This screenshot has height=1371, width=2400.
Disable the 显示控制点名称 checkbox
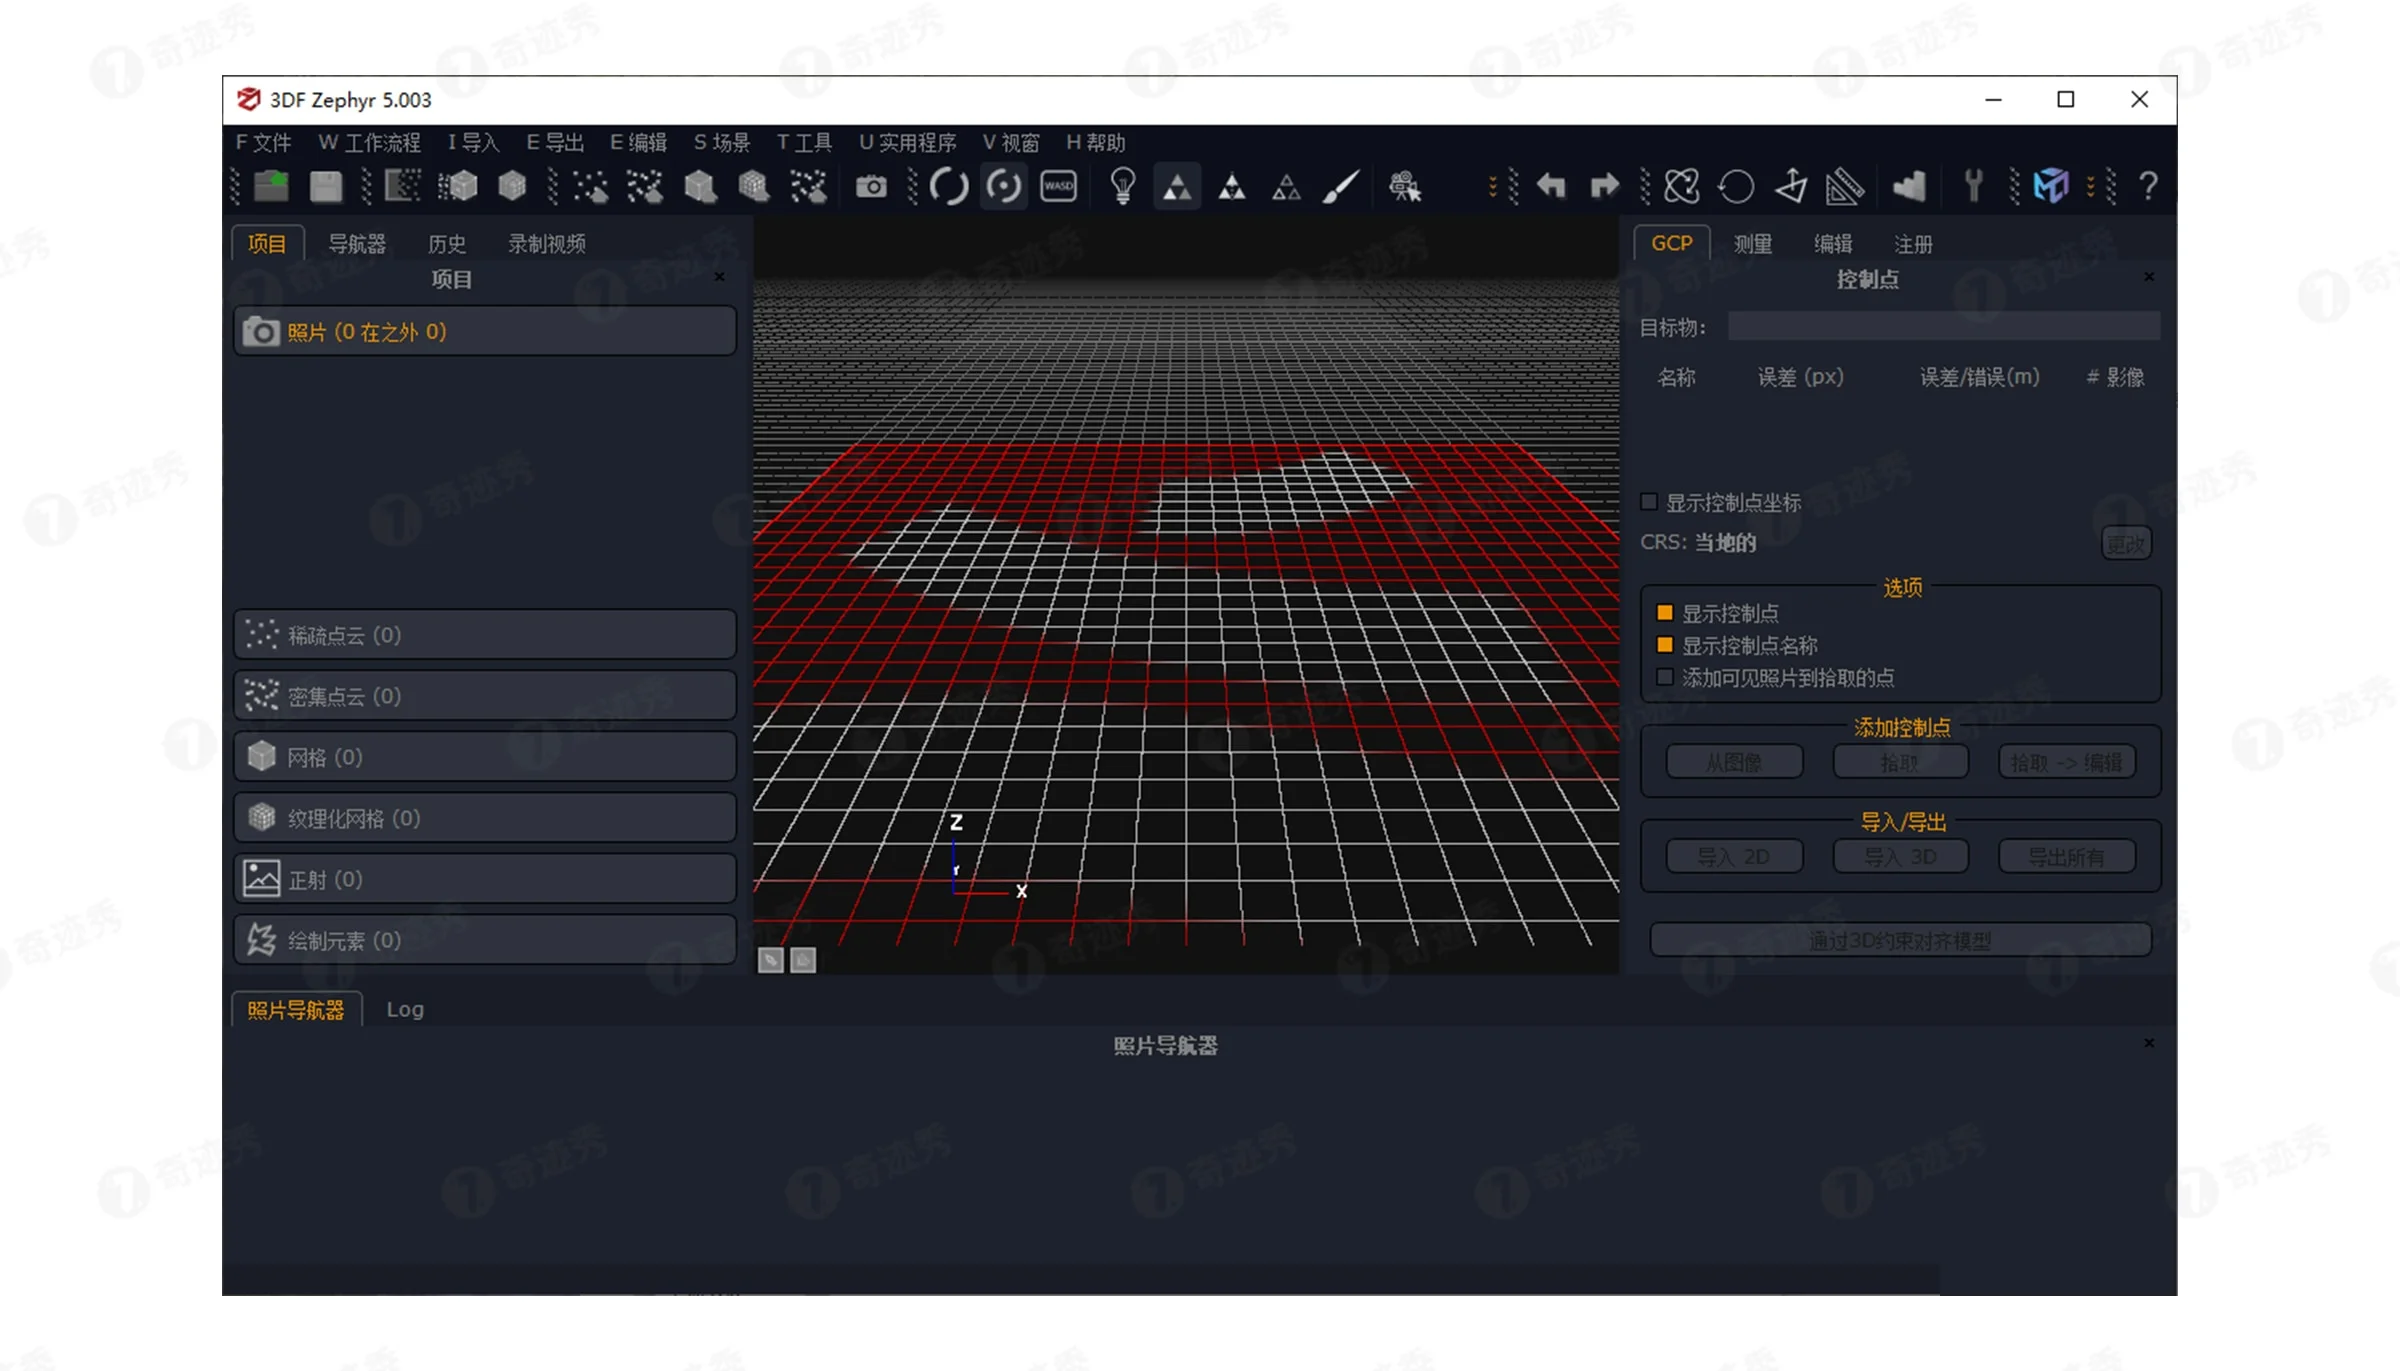coord(1664,645)
